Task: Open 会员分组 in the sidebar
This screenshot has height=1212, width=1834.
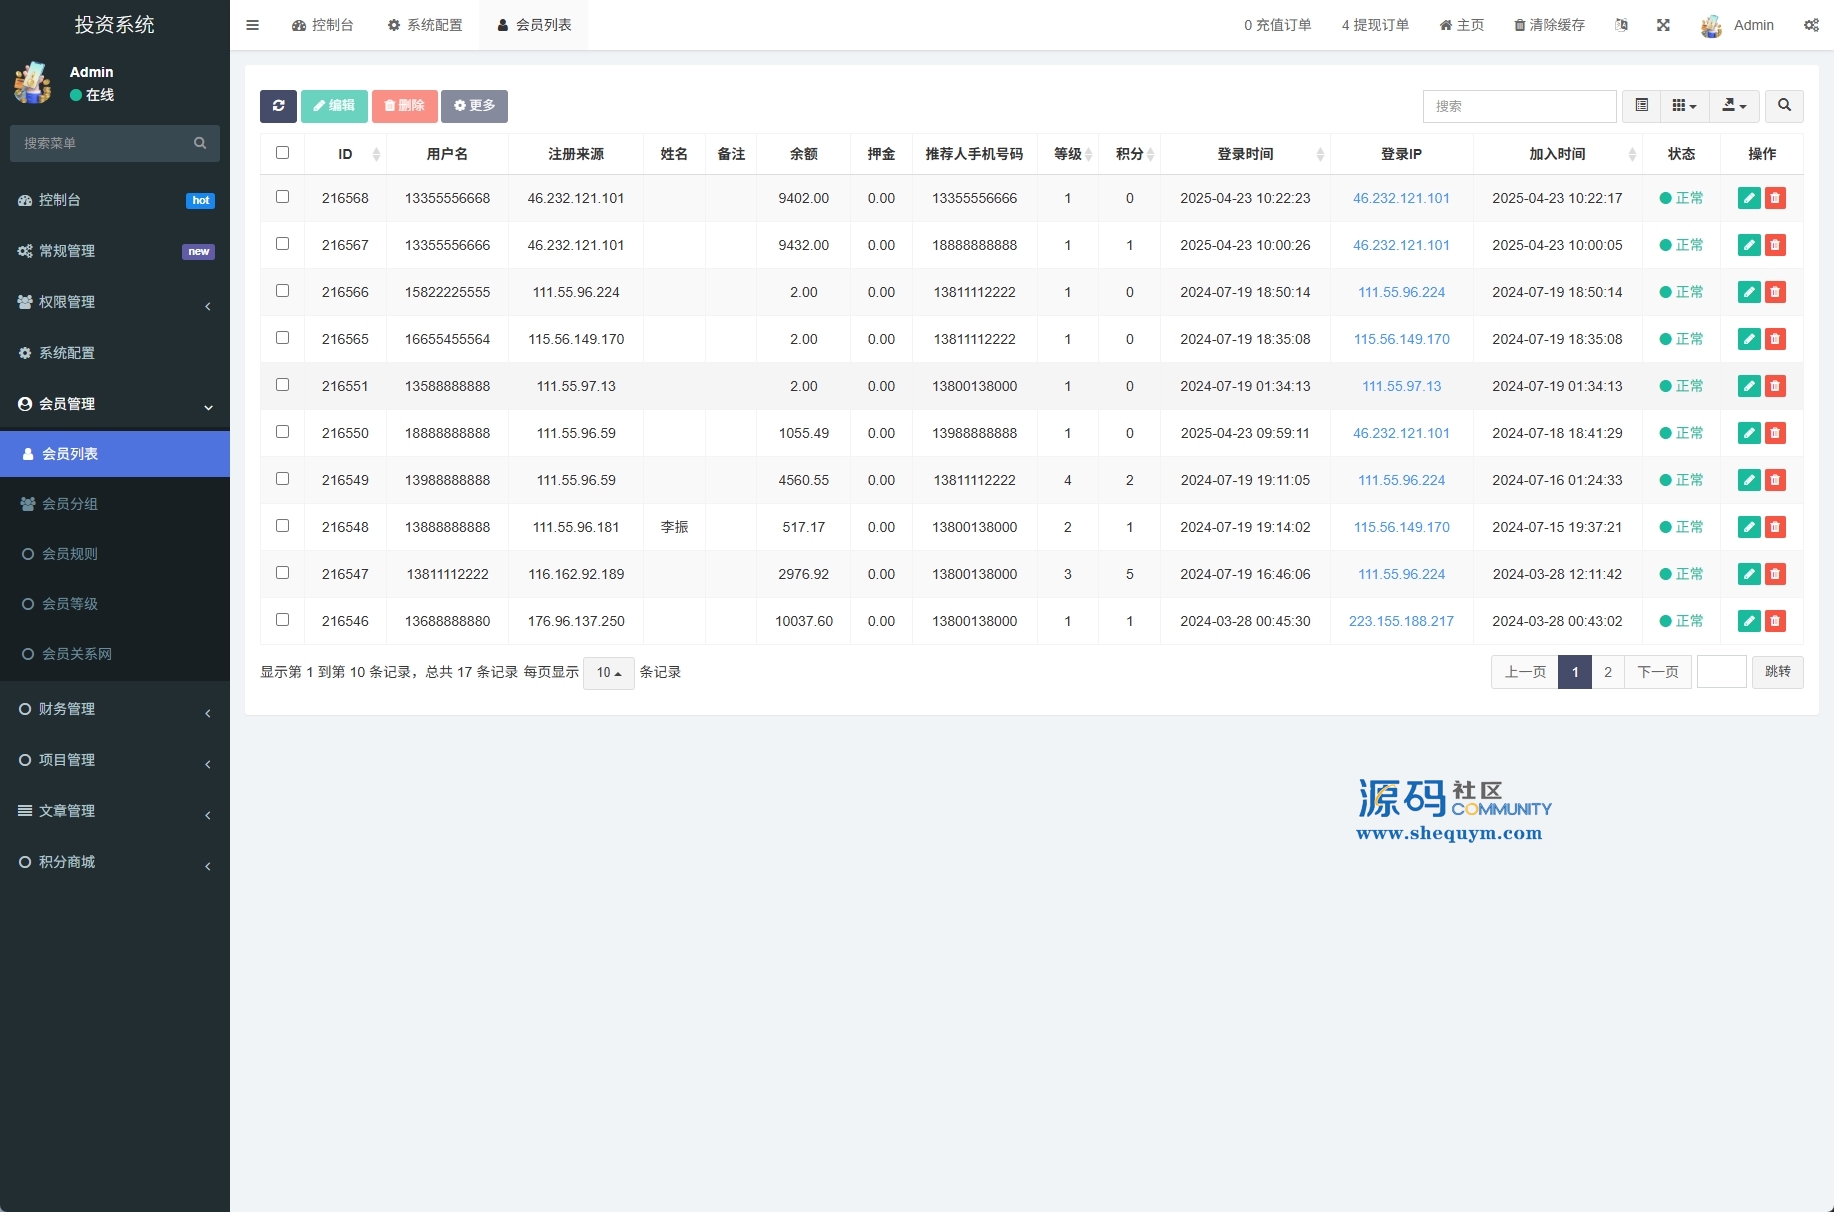Action: [x=70, y=504]
